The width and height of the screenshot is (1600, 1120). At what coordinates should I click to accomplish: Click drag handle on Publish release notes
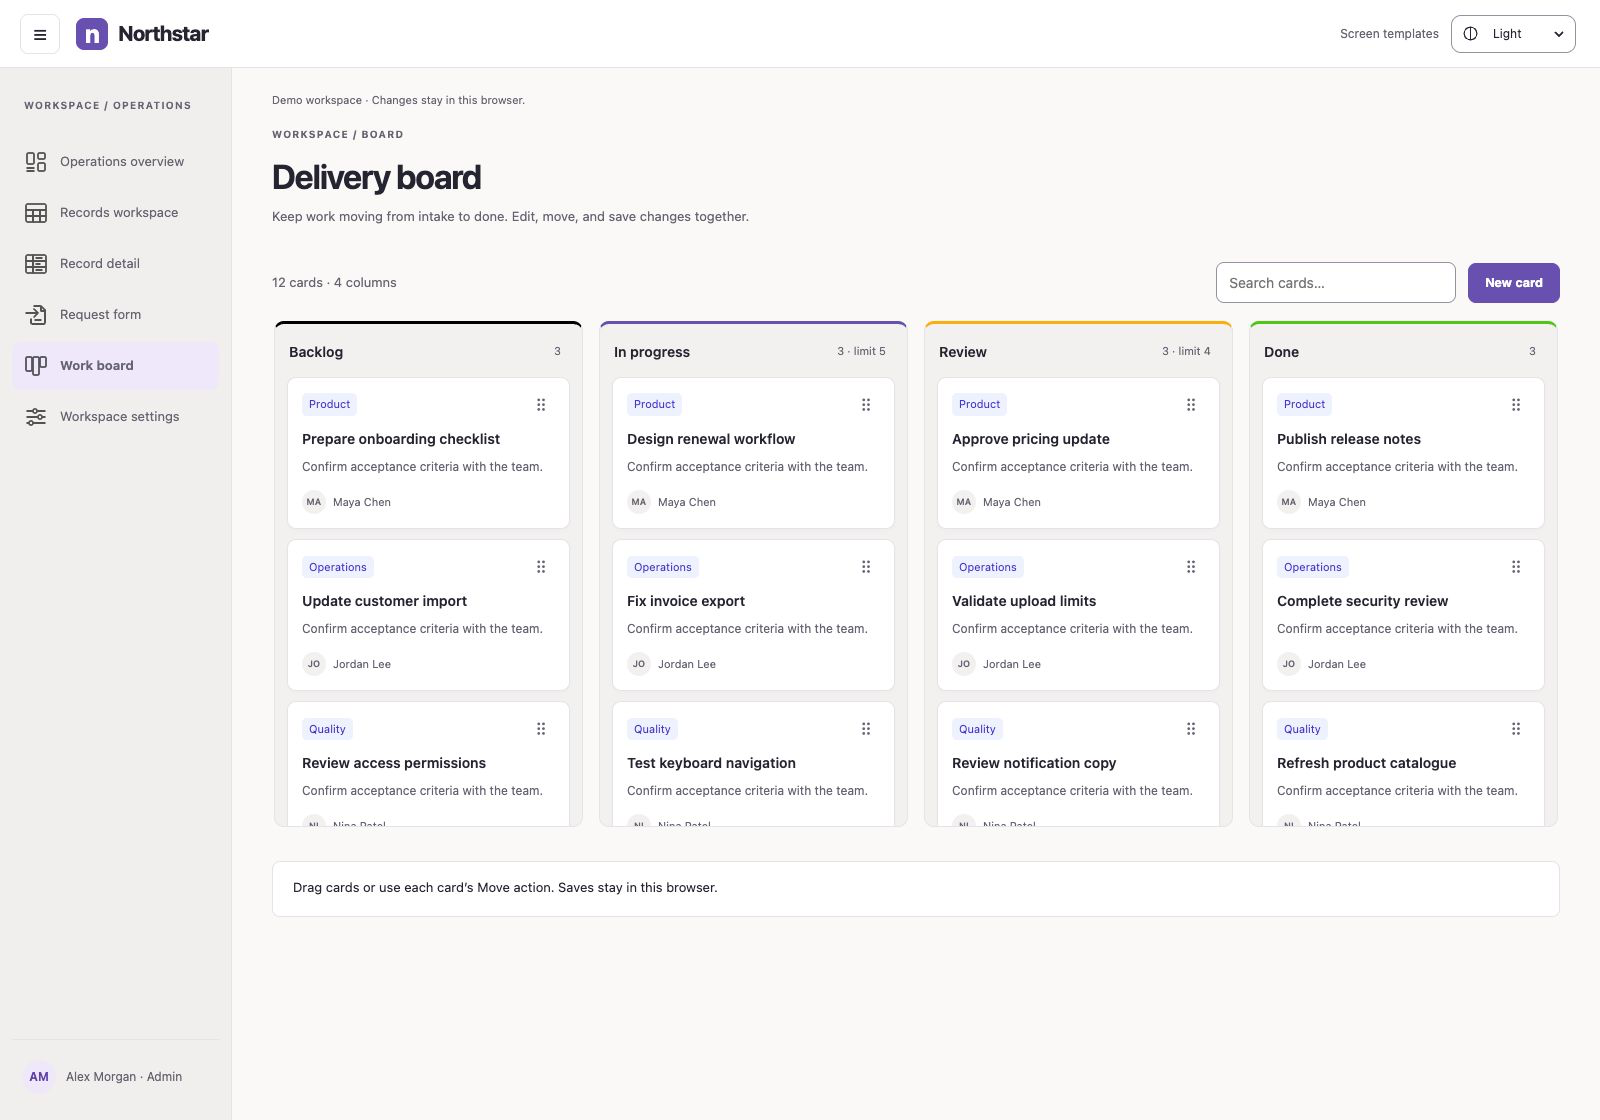[x=1516, y=405]
